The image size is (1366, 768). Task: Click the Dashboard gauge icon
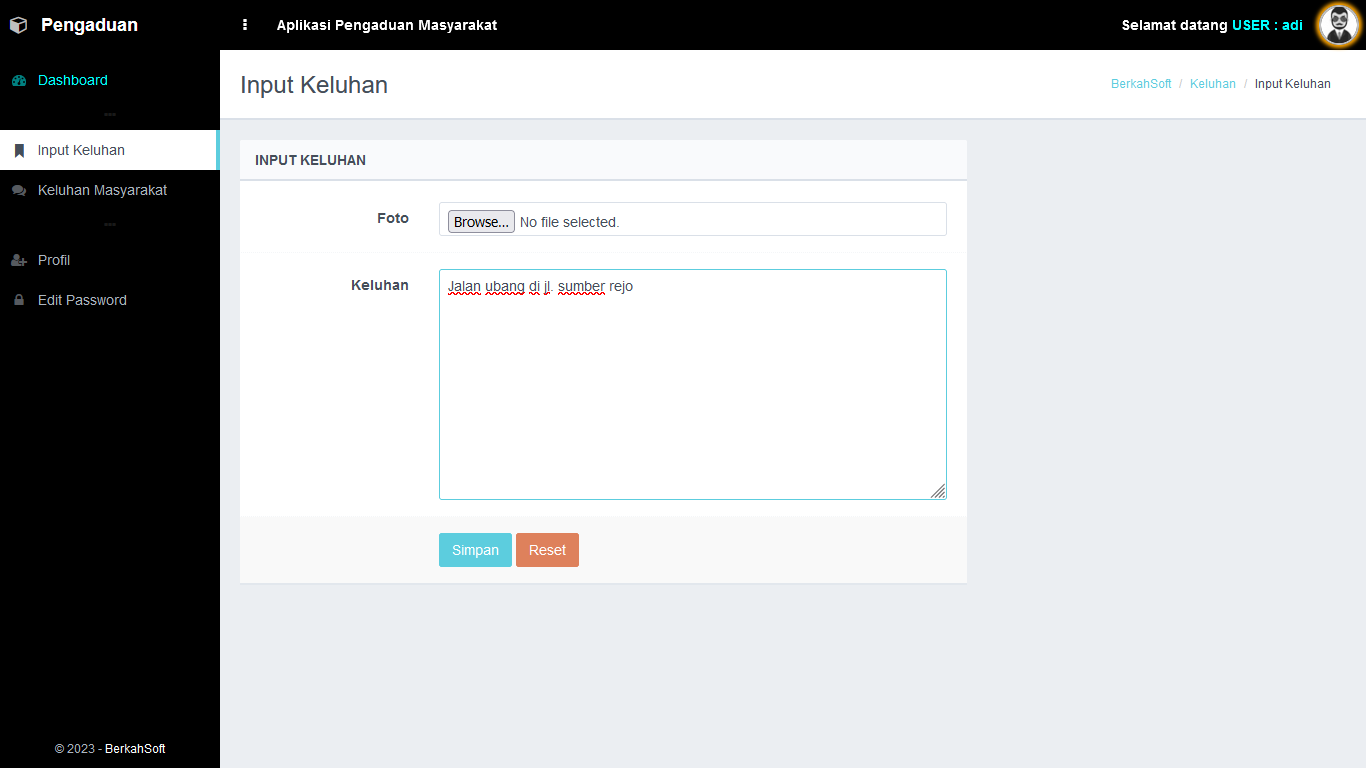[19, 81]
